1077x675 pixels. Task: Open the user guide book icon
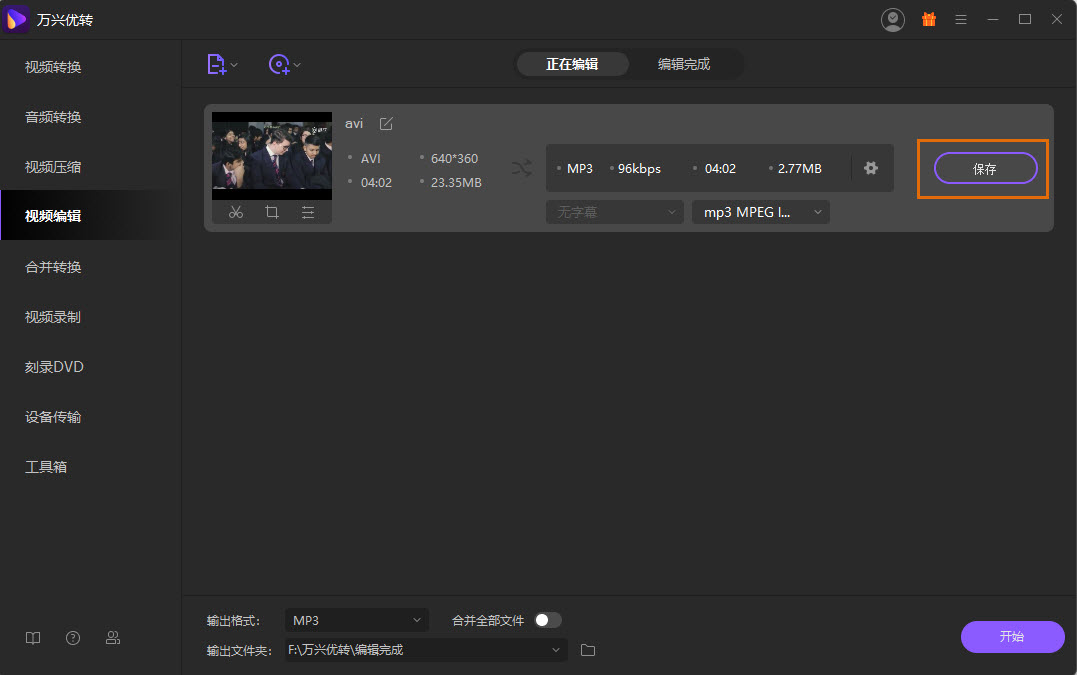pyautogui.click(x=33, y=638)
